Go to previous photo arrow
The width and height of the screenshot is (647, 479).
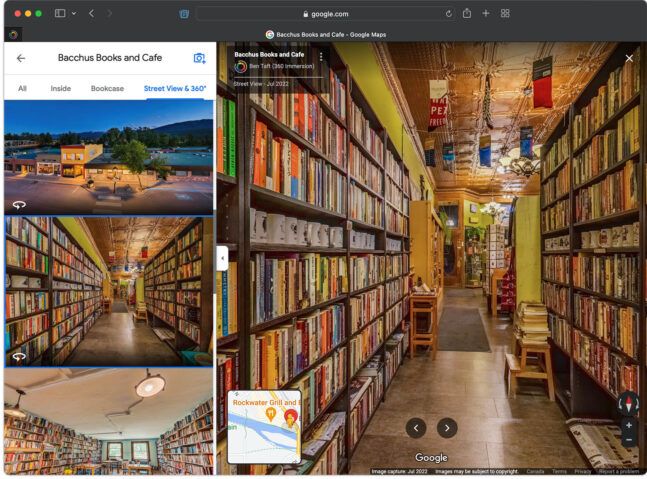pyautogui.click(x=416, y=428)
